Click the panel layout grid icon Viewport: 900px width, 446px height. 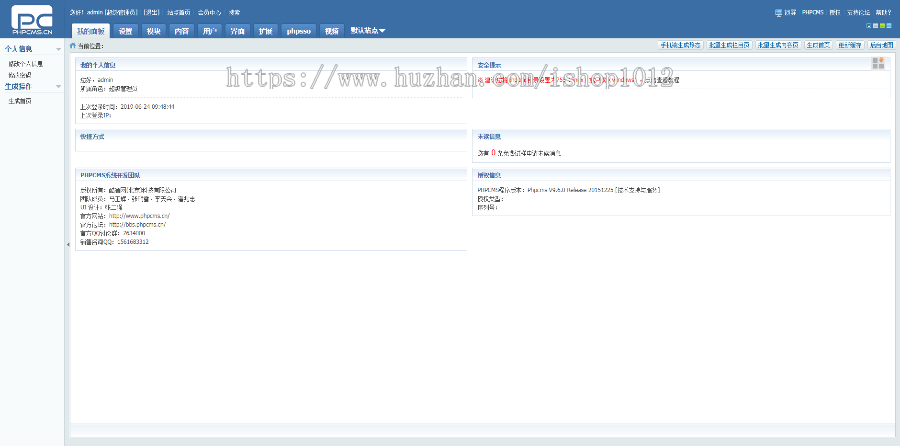(x=878, y=63)
